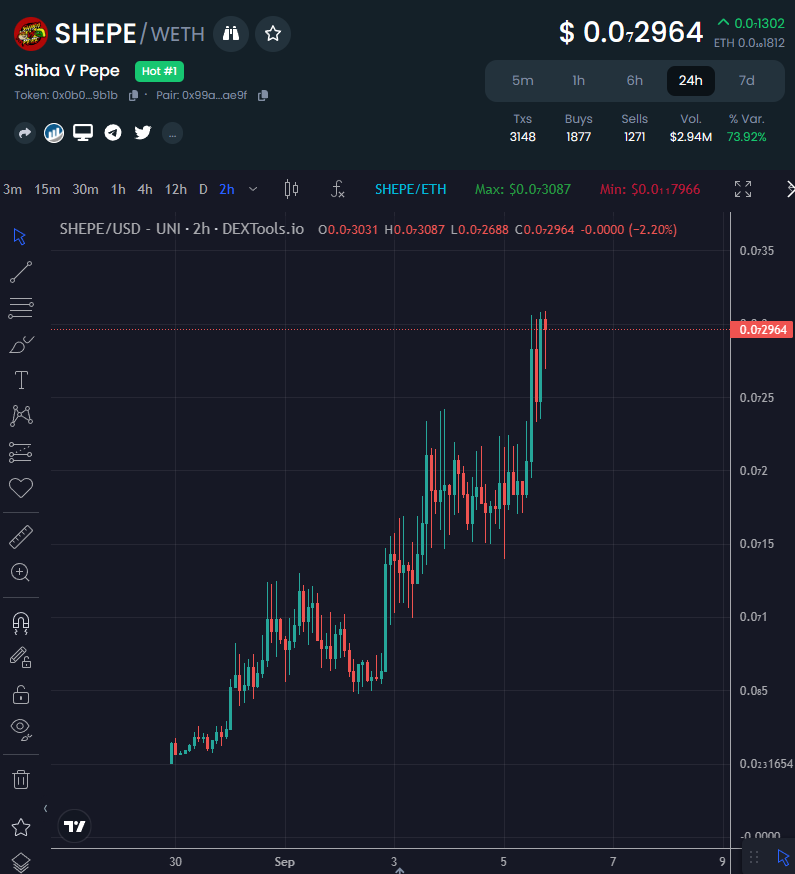The width and height of the screenshot is (795, 874).
Task: Switch chart to 30m interval
Action: pyautogui.click(x=85, y=190)
